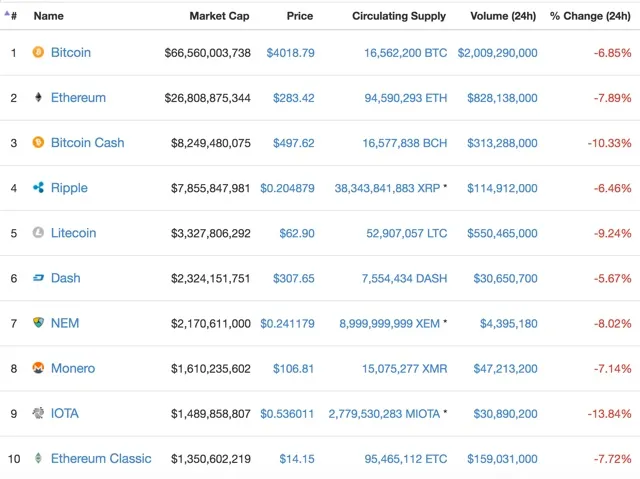Open the Ethereum Classic page link
The width and height of the screenshot is (640, 479).
pyautogui.click(x=101, y=458)
